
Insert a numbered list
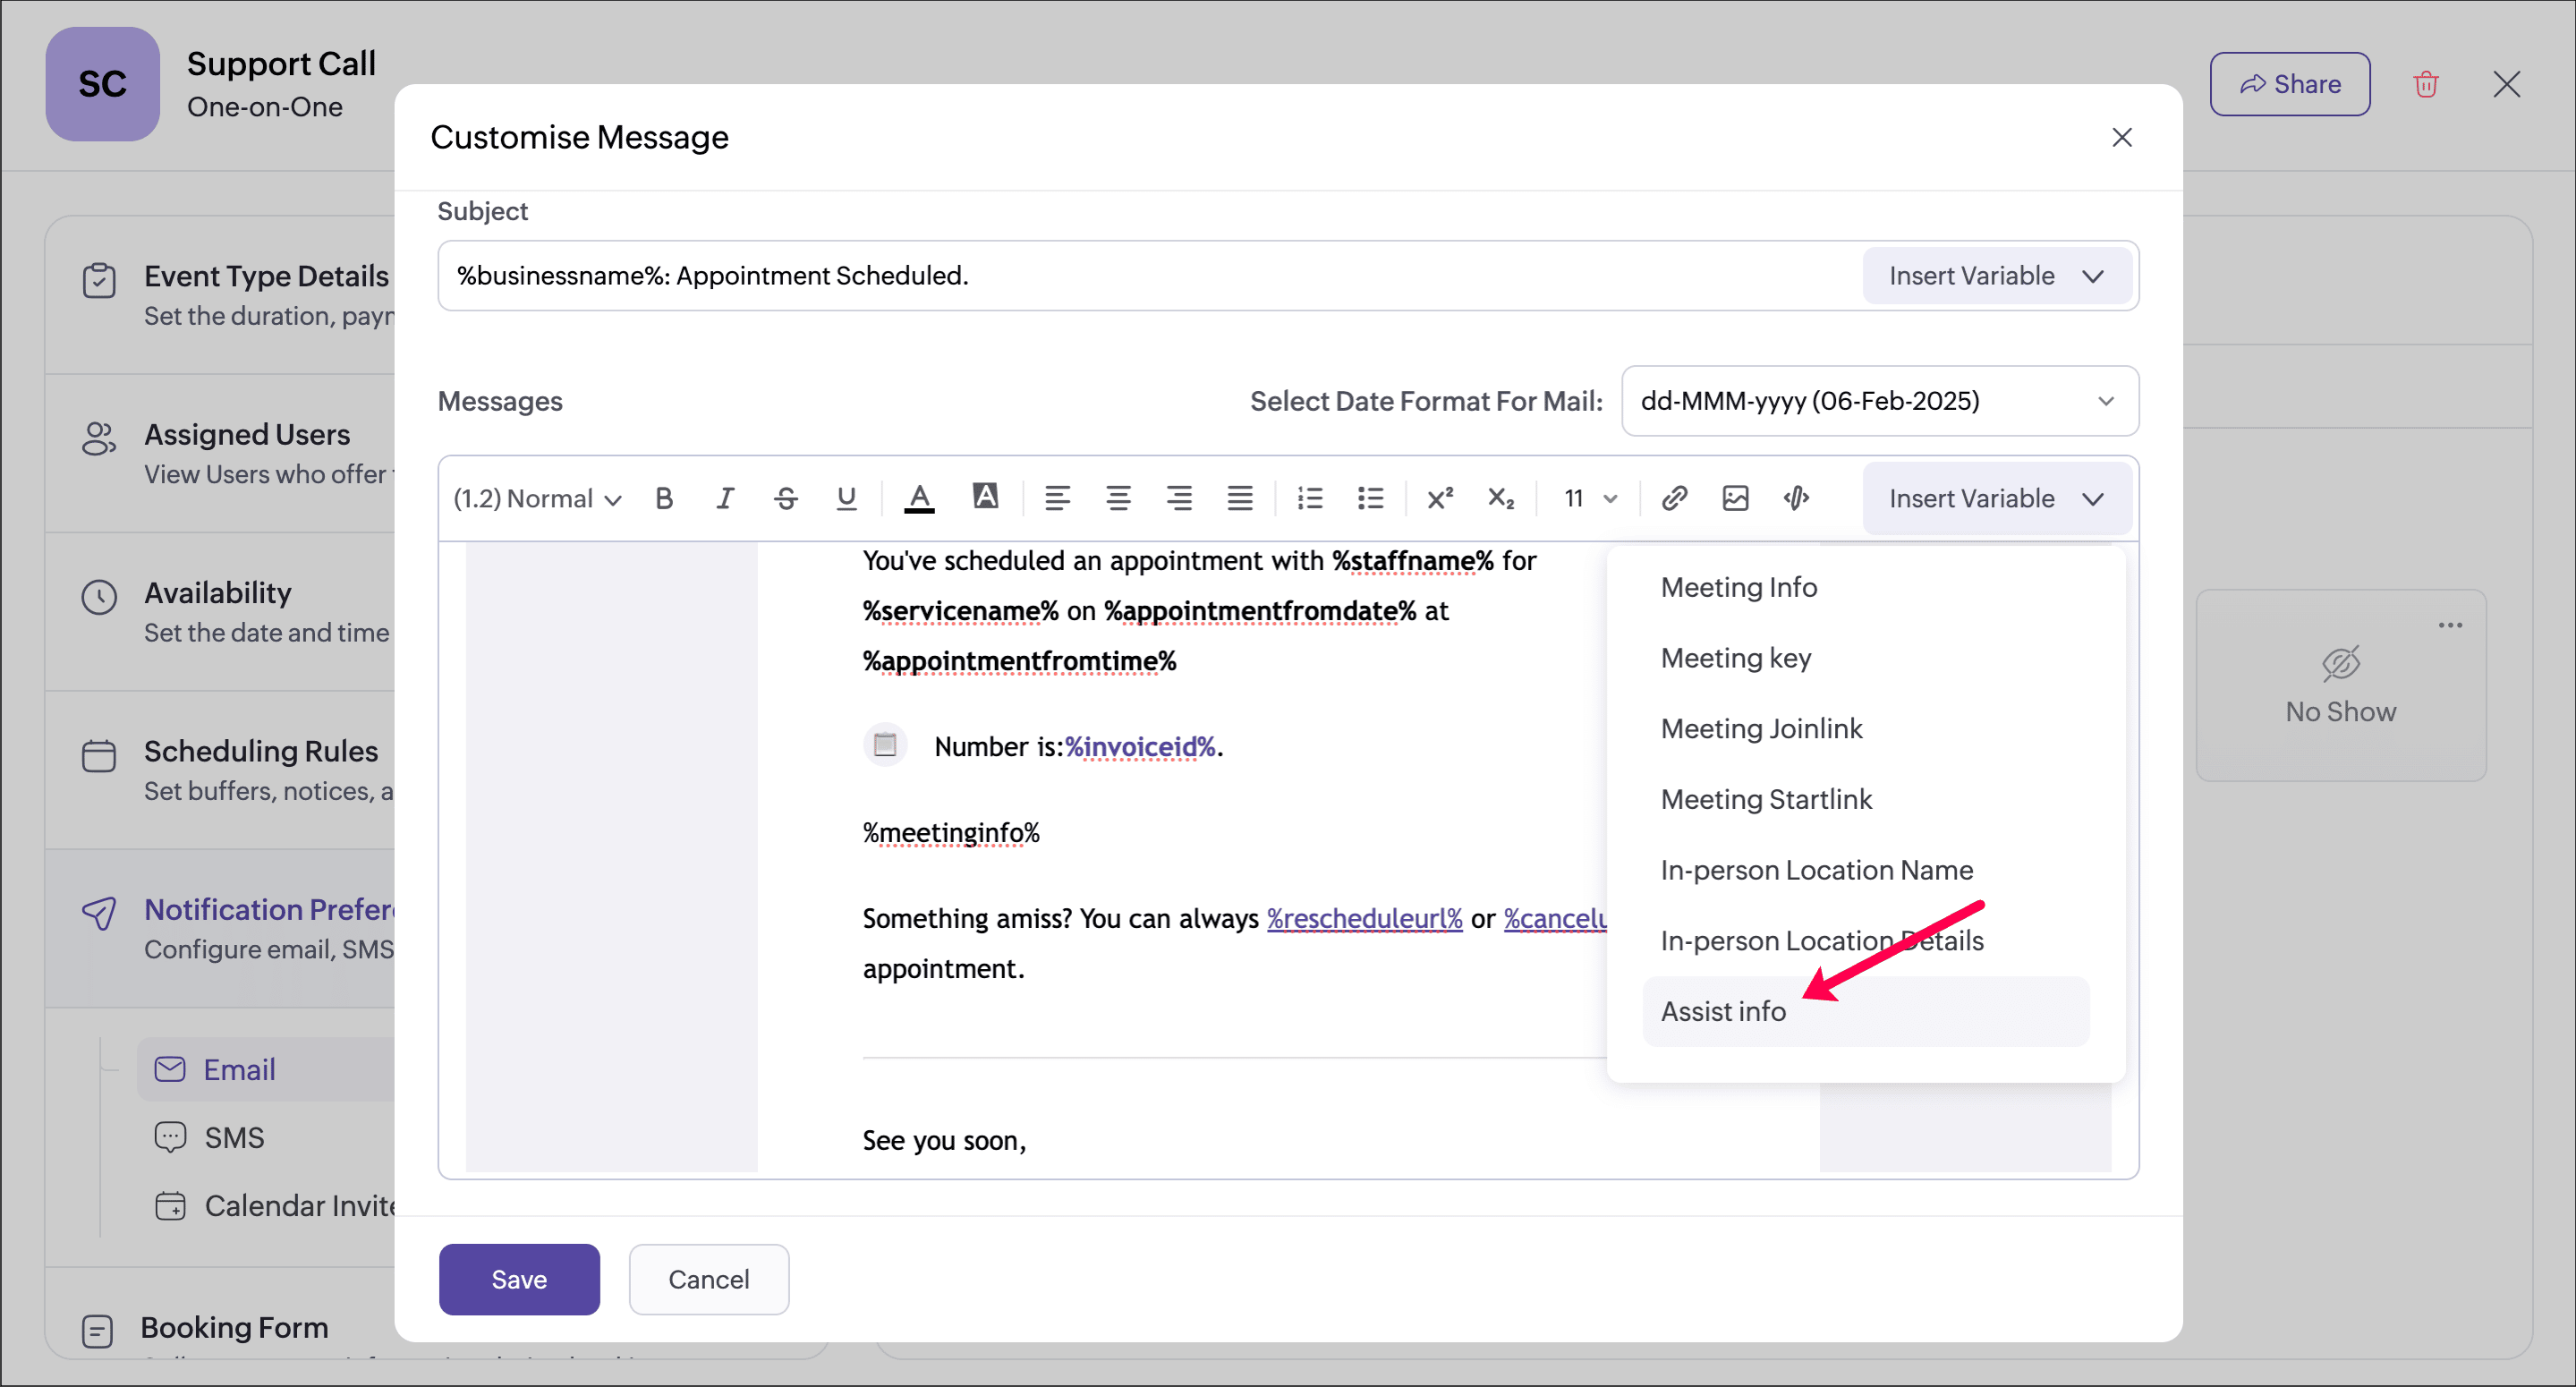coord(1309,498)
